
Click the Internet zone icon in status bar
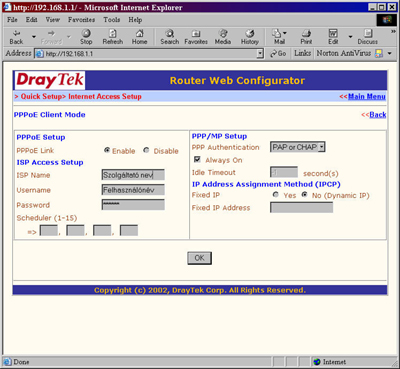[x=317, y=362]
